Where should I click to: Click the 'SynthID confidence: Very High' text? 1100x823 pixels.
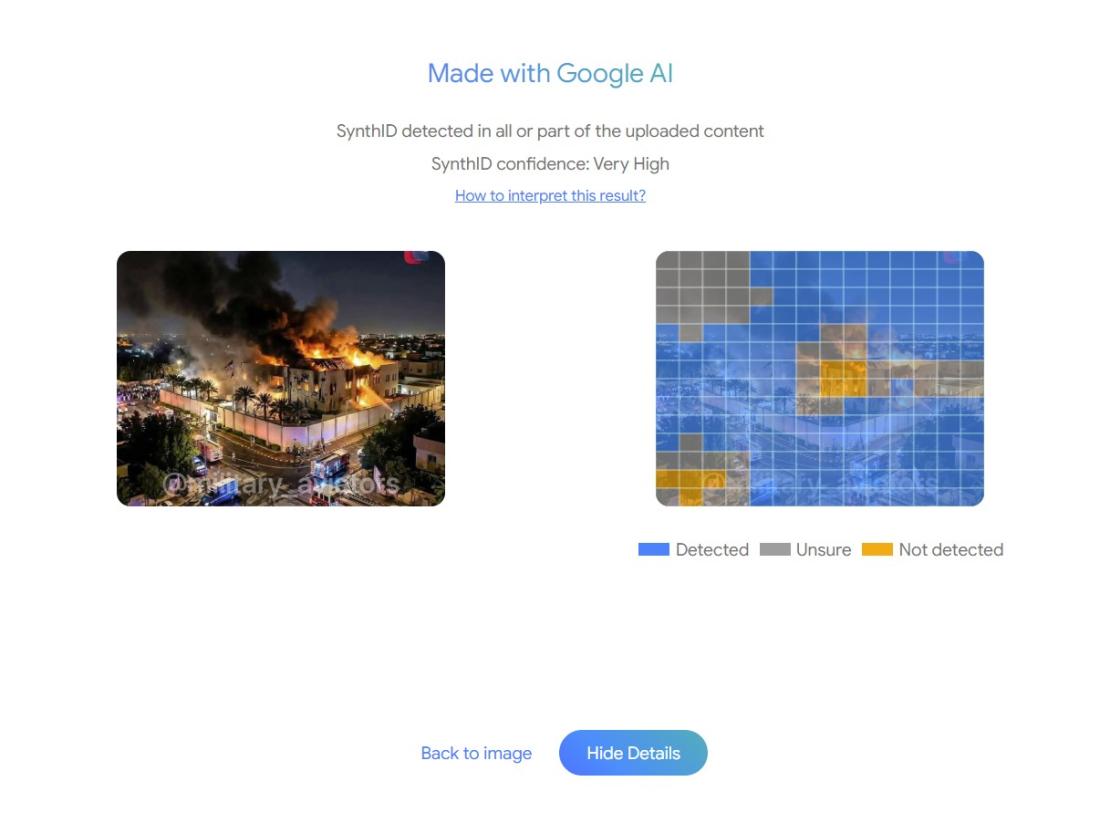550,164
